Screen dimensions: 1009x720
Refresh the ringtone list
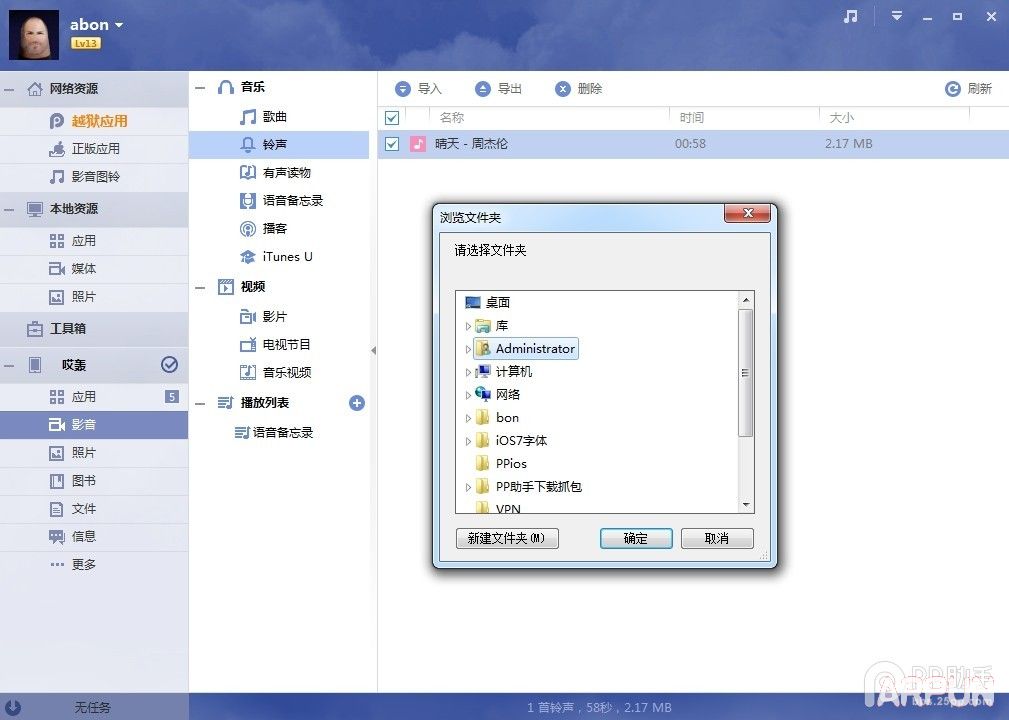[x=952, y=88]
